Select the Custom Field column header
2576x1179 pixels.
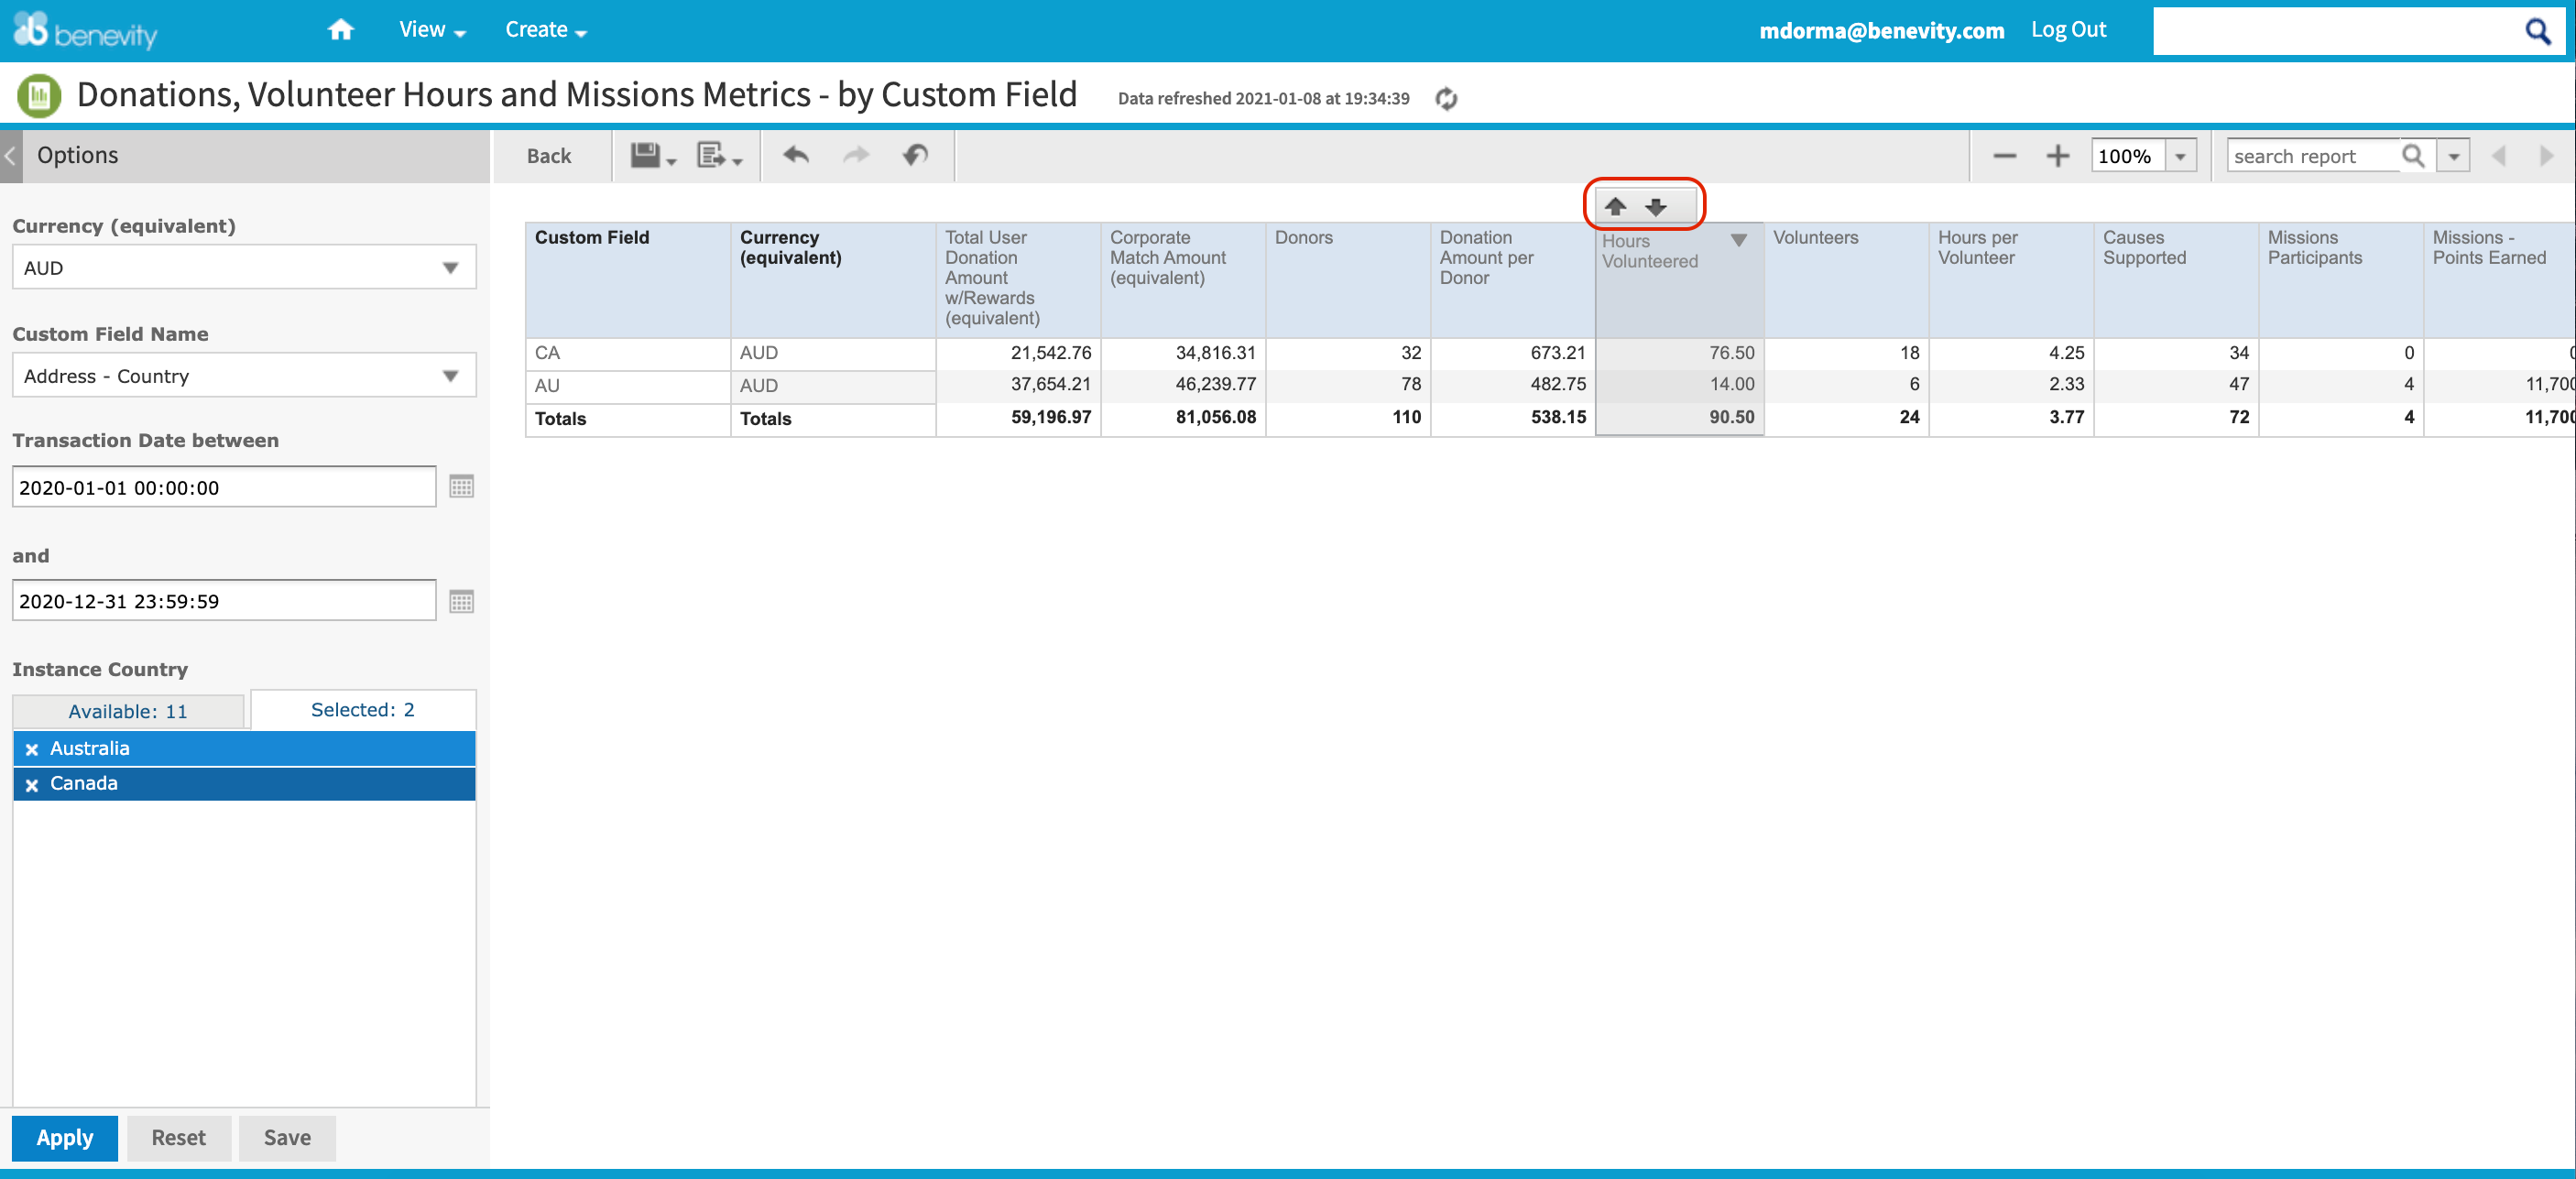628,280
